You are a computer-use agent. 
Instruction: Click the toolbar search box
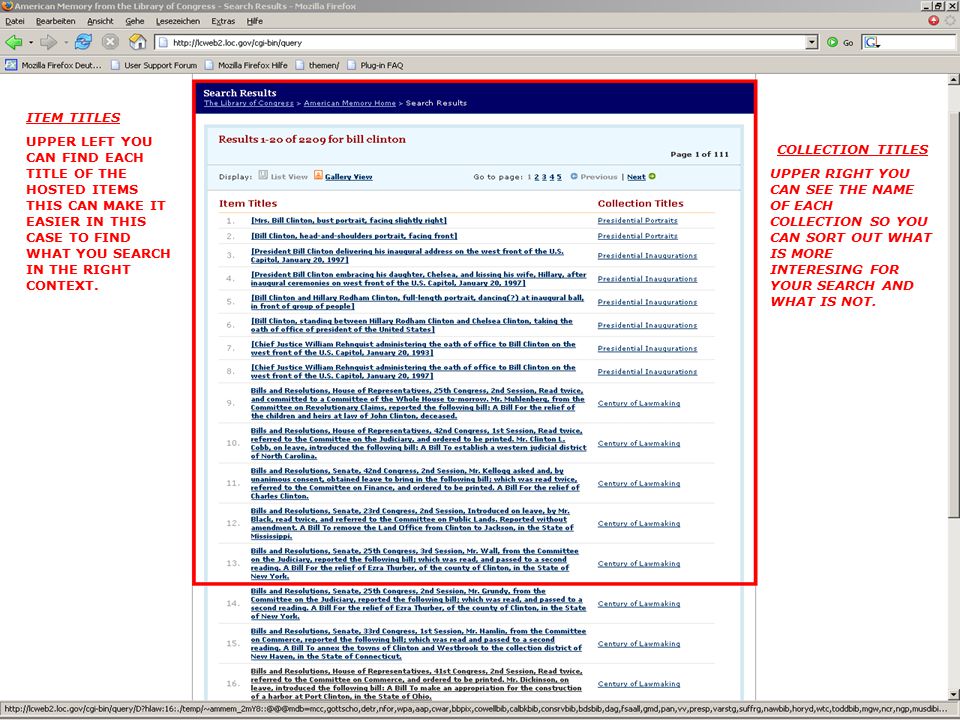[x=918, y=43]
